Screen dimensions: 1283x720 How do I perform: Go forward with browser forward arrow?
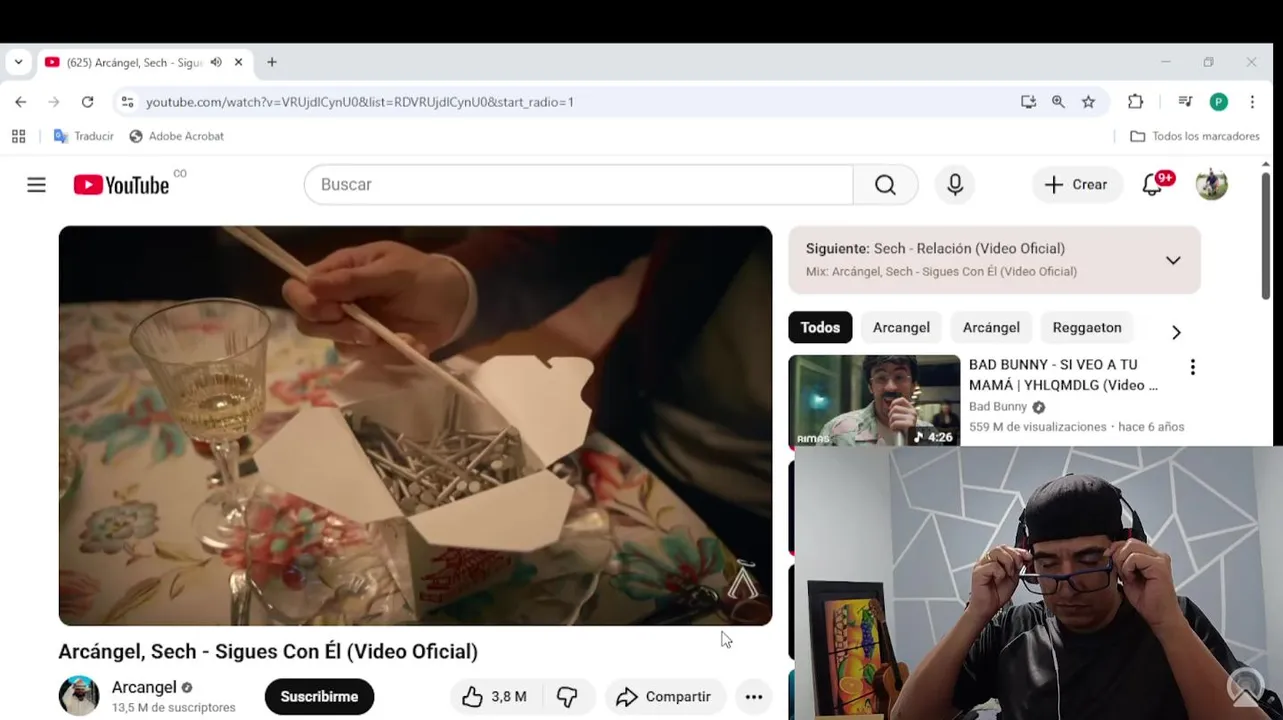[x=54, y=102]
